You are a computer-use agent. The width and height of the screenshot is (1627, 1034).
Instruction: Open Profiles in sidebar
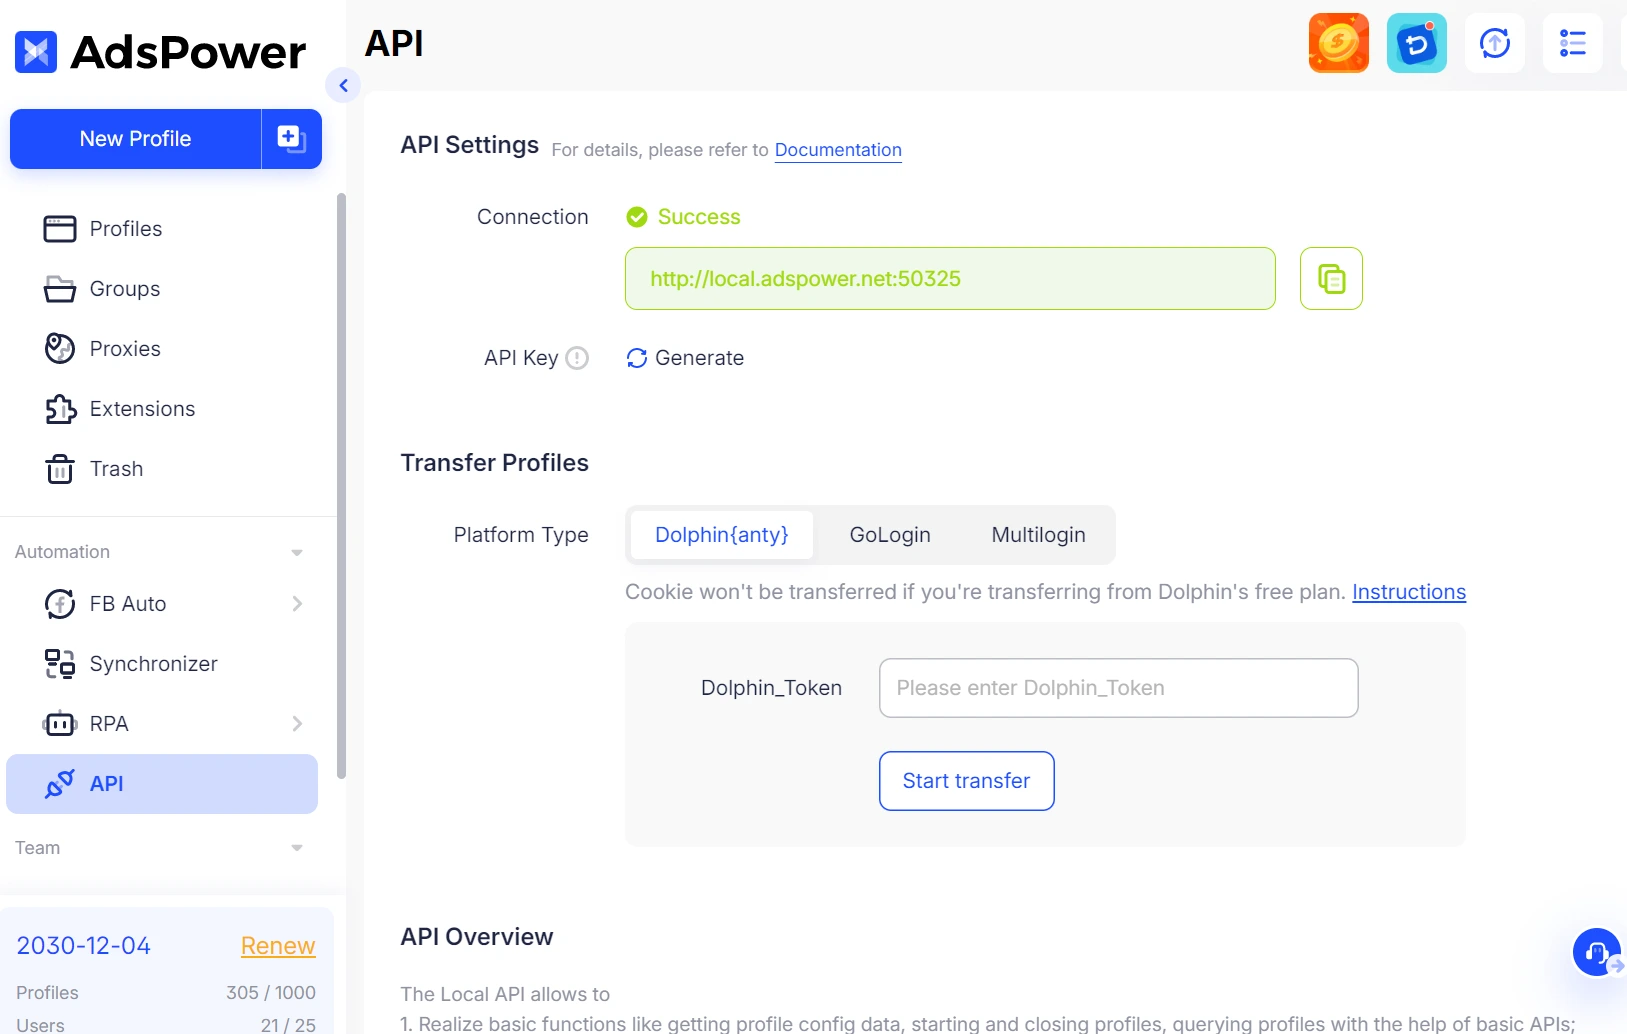(x=125, y=229)
